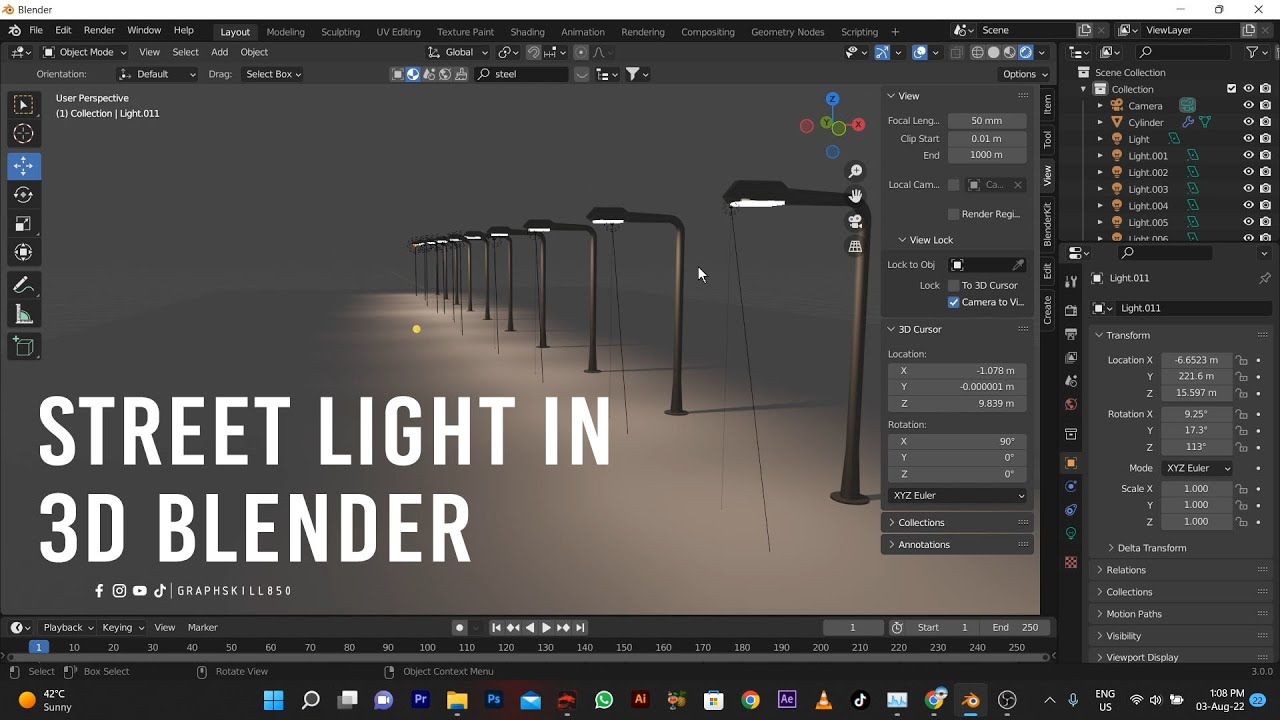
Task: Activate the Scale tool
Action: 24,224
